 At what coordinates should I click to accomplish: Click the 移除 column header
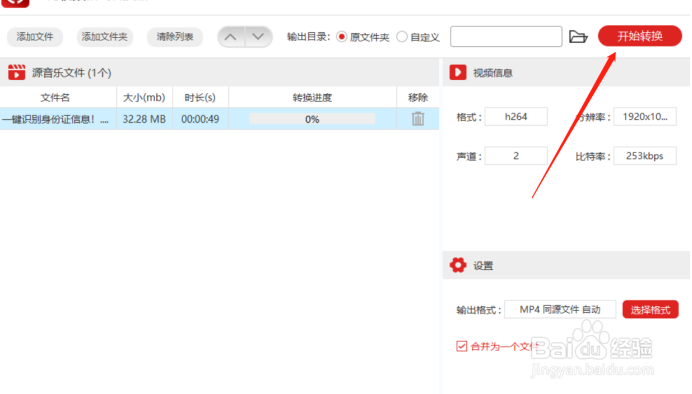418,98
